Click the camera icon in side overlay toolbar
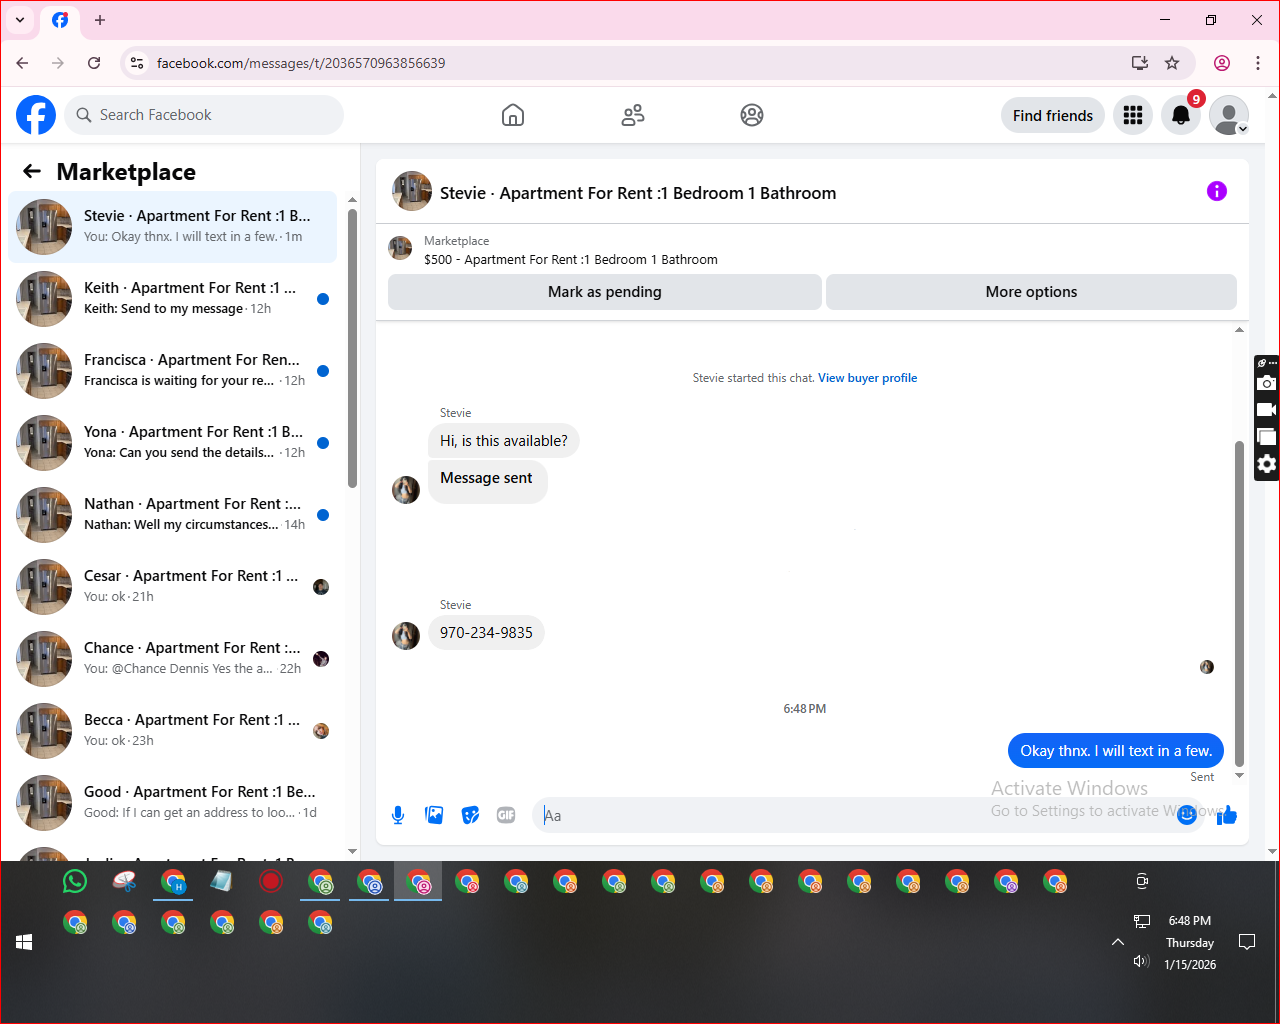 pos(1267,383)
